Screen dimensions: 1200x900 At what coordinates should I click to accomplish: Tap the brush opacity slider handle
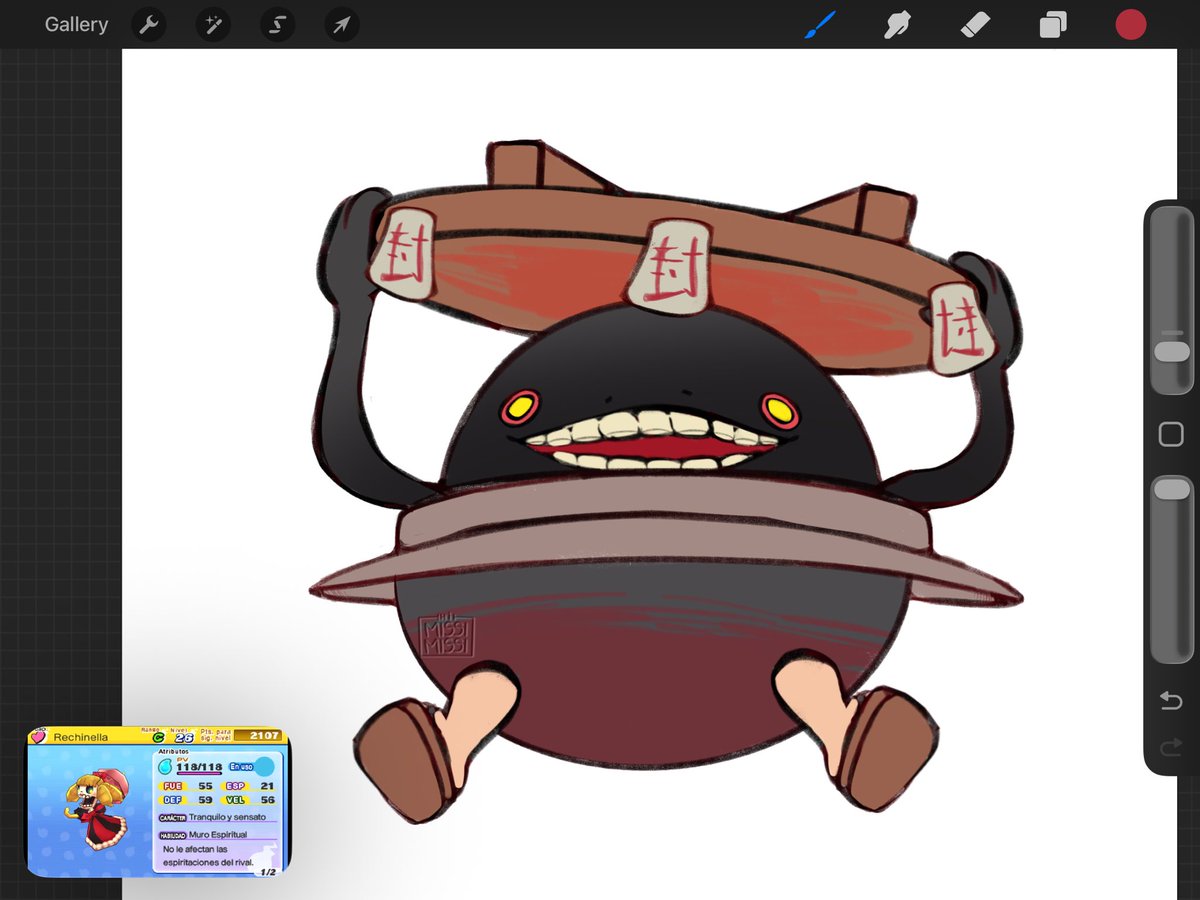point(1171,488)
